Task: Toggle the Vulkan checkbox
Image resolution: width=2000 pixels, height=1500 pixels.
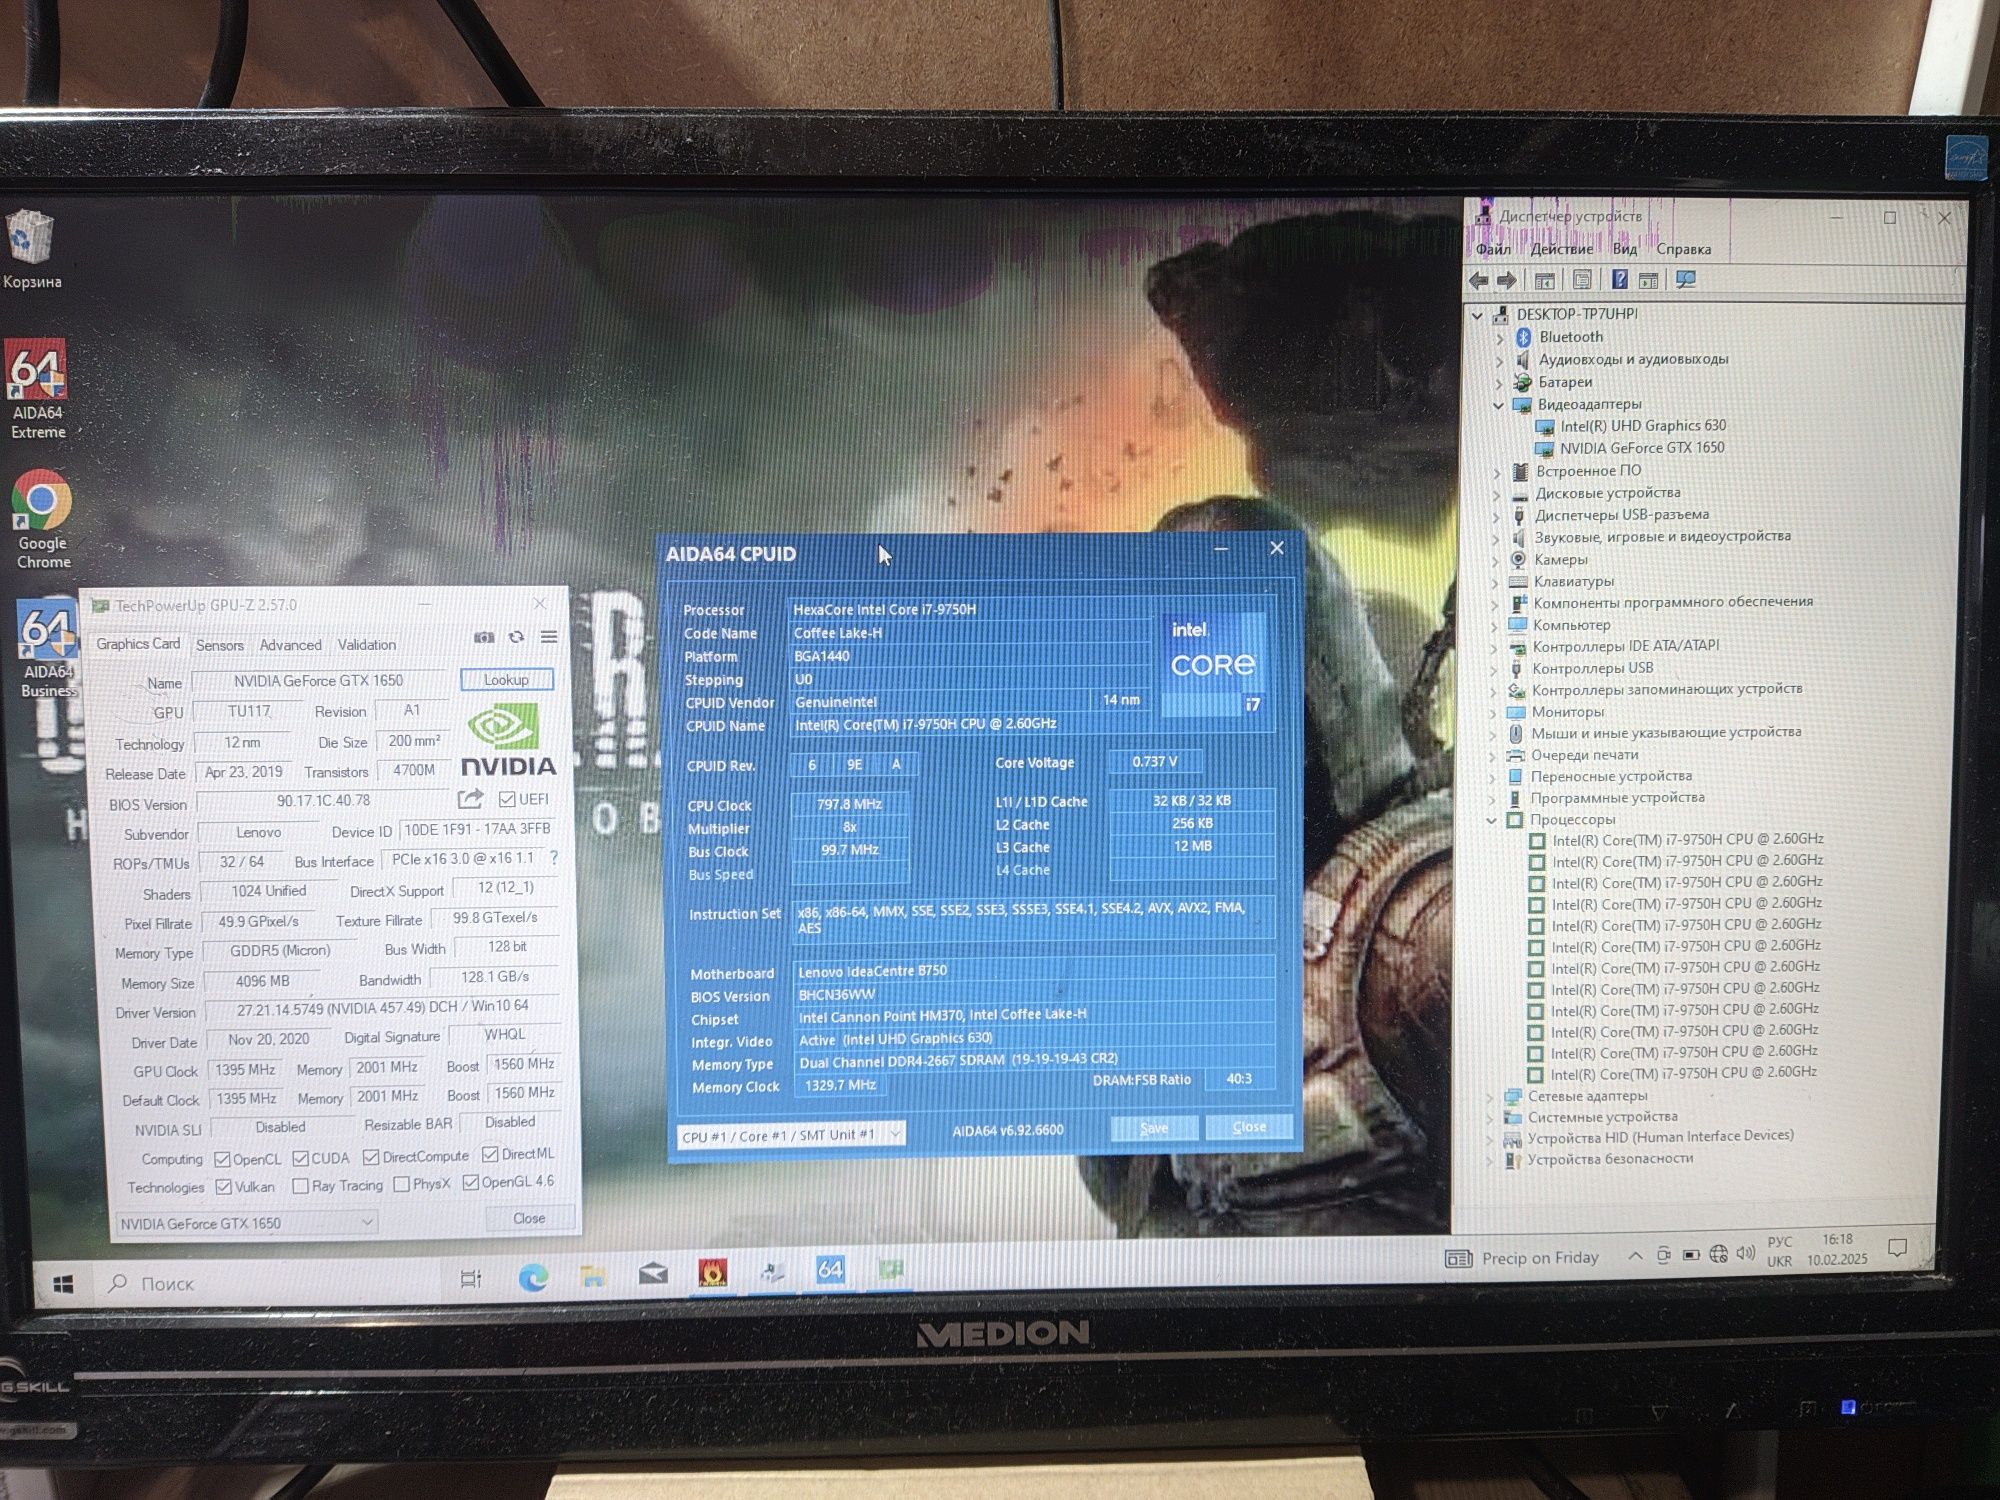Action: click(224, 1187)
